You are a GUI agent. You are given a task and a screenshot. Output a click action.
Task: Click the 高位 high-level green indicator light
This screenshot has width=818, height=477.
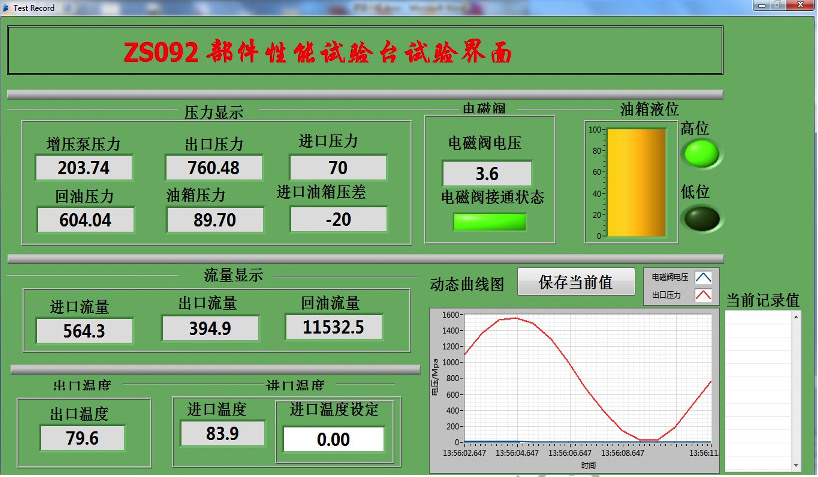tap(700, 154)
